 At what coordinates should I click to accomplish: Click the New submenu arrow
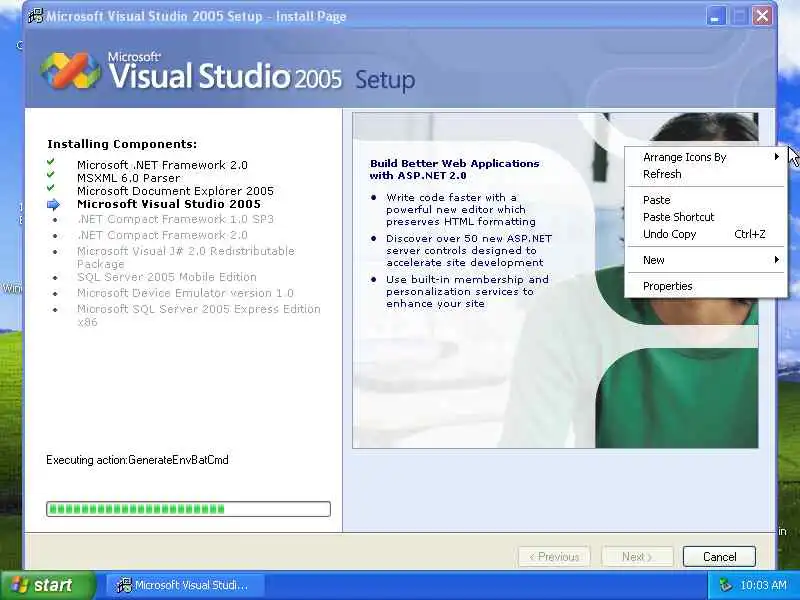coord(777,260)
